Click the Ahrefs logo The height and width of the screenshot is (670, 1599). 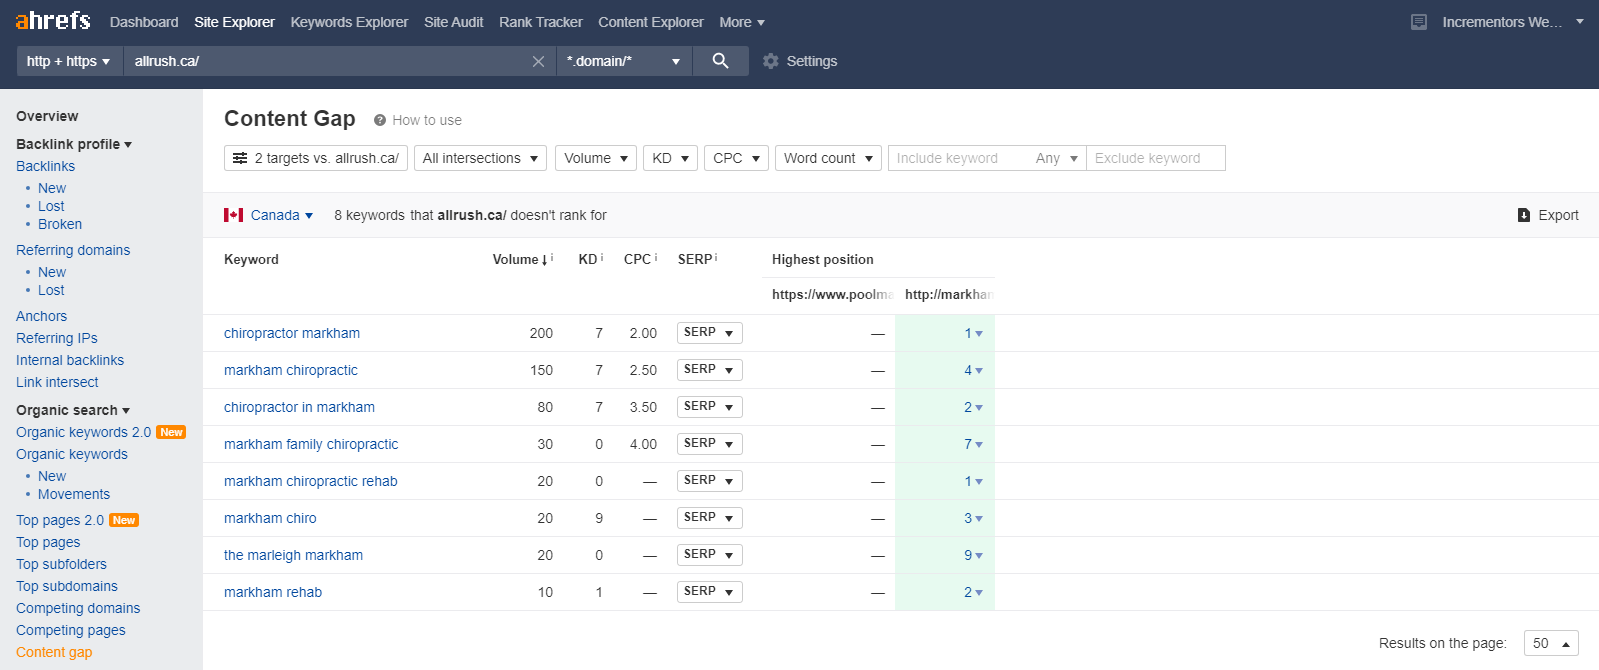click(x=53, y=21)
